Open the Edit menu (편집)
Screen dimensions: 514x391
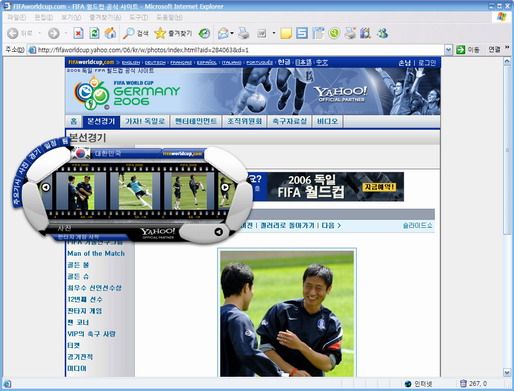point(44,17)
